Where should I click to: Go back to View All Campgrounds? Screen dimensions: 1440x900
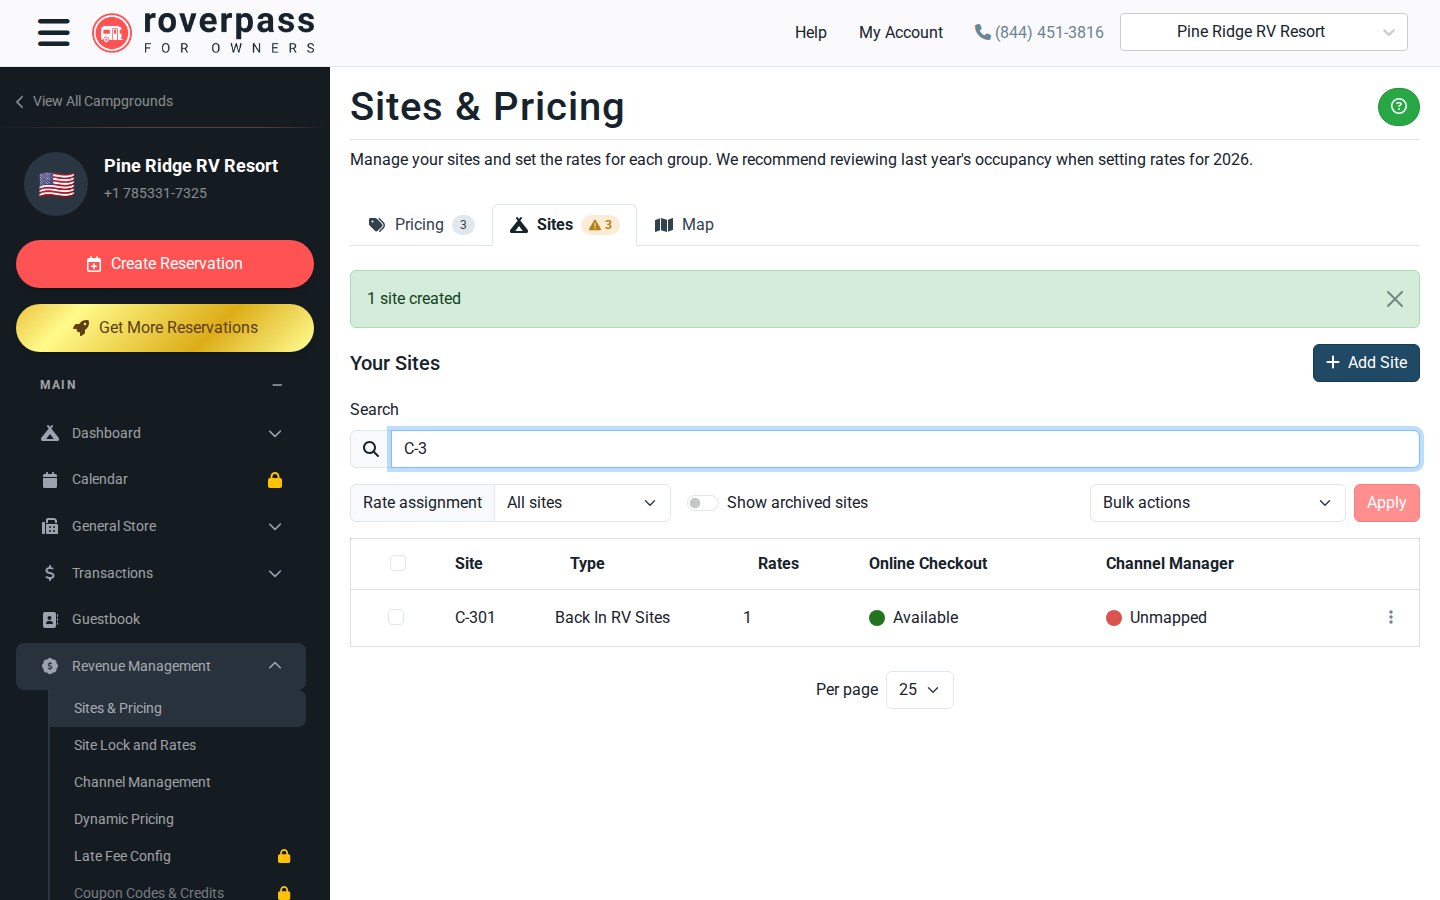coord(94,102)
